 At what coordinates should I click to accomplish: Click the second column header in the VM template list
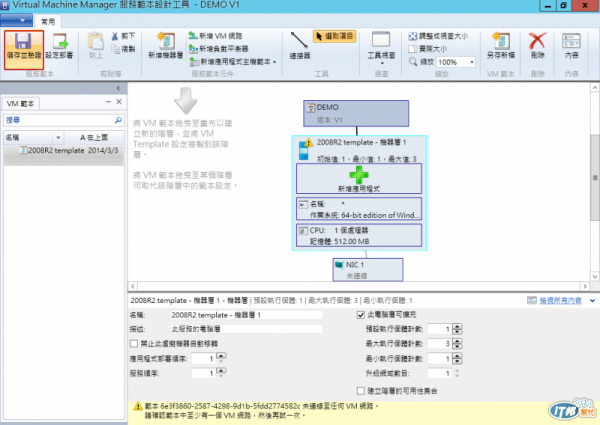coord(94,137)
